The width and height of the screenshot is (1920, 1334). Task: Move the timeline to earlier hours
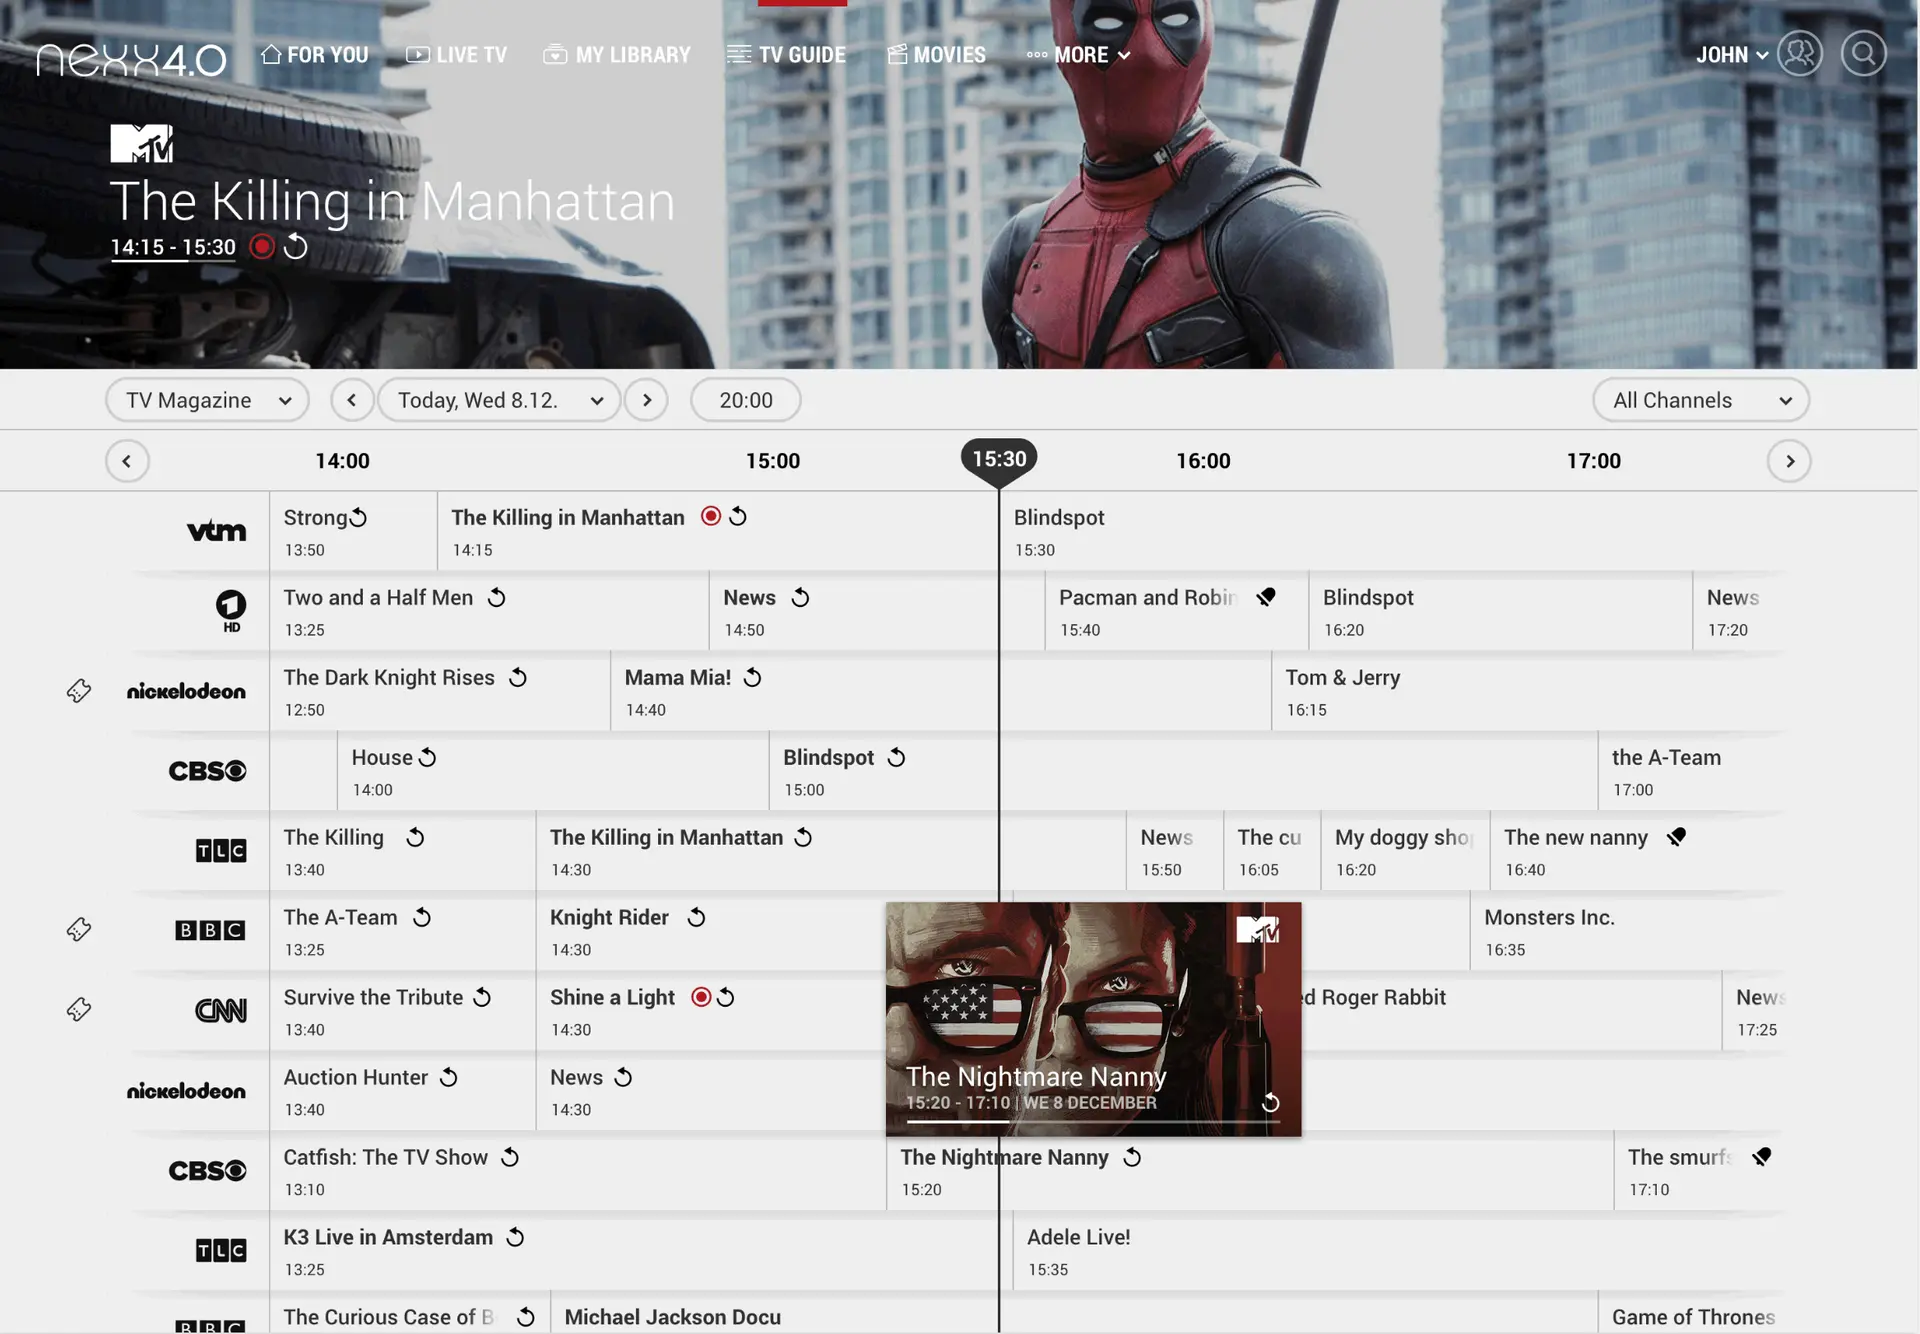(x=127, y=461)
